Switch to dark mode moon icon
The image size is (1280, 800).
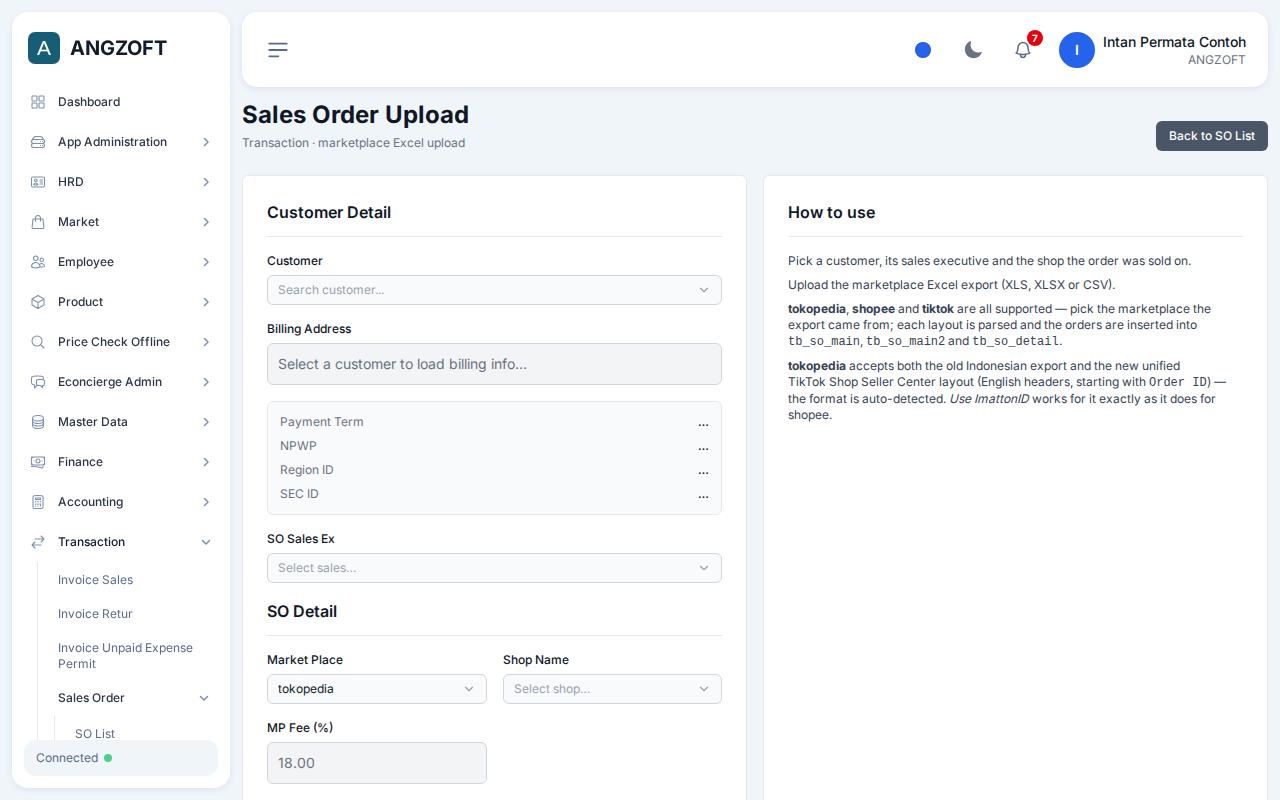[973, 50]
